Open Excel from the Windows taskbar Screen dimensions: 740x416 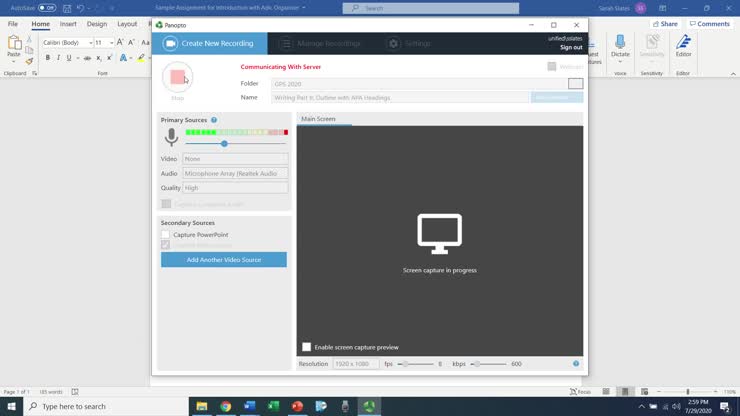[273, 406]
